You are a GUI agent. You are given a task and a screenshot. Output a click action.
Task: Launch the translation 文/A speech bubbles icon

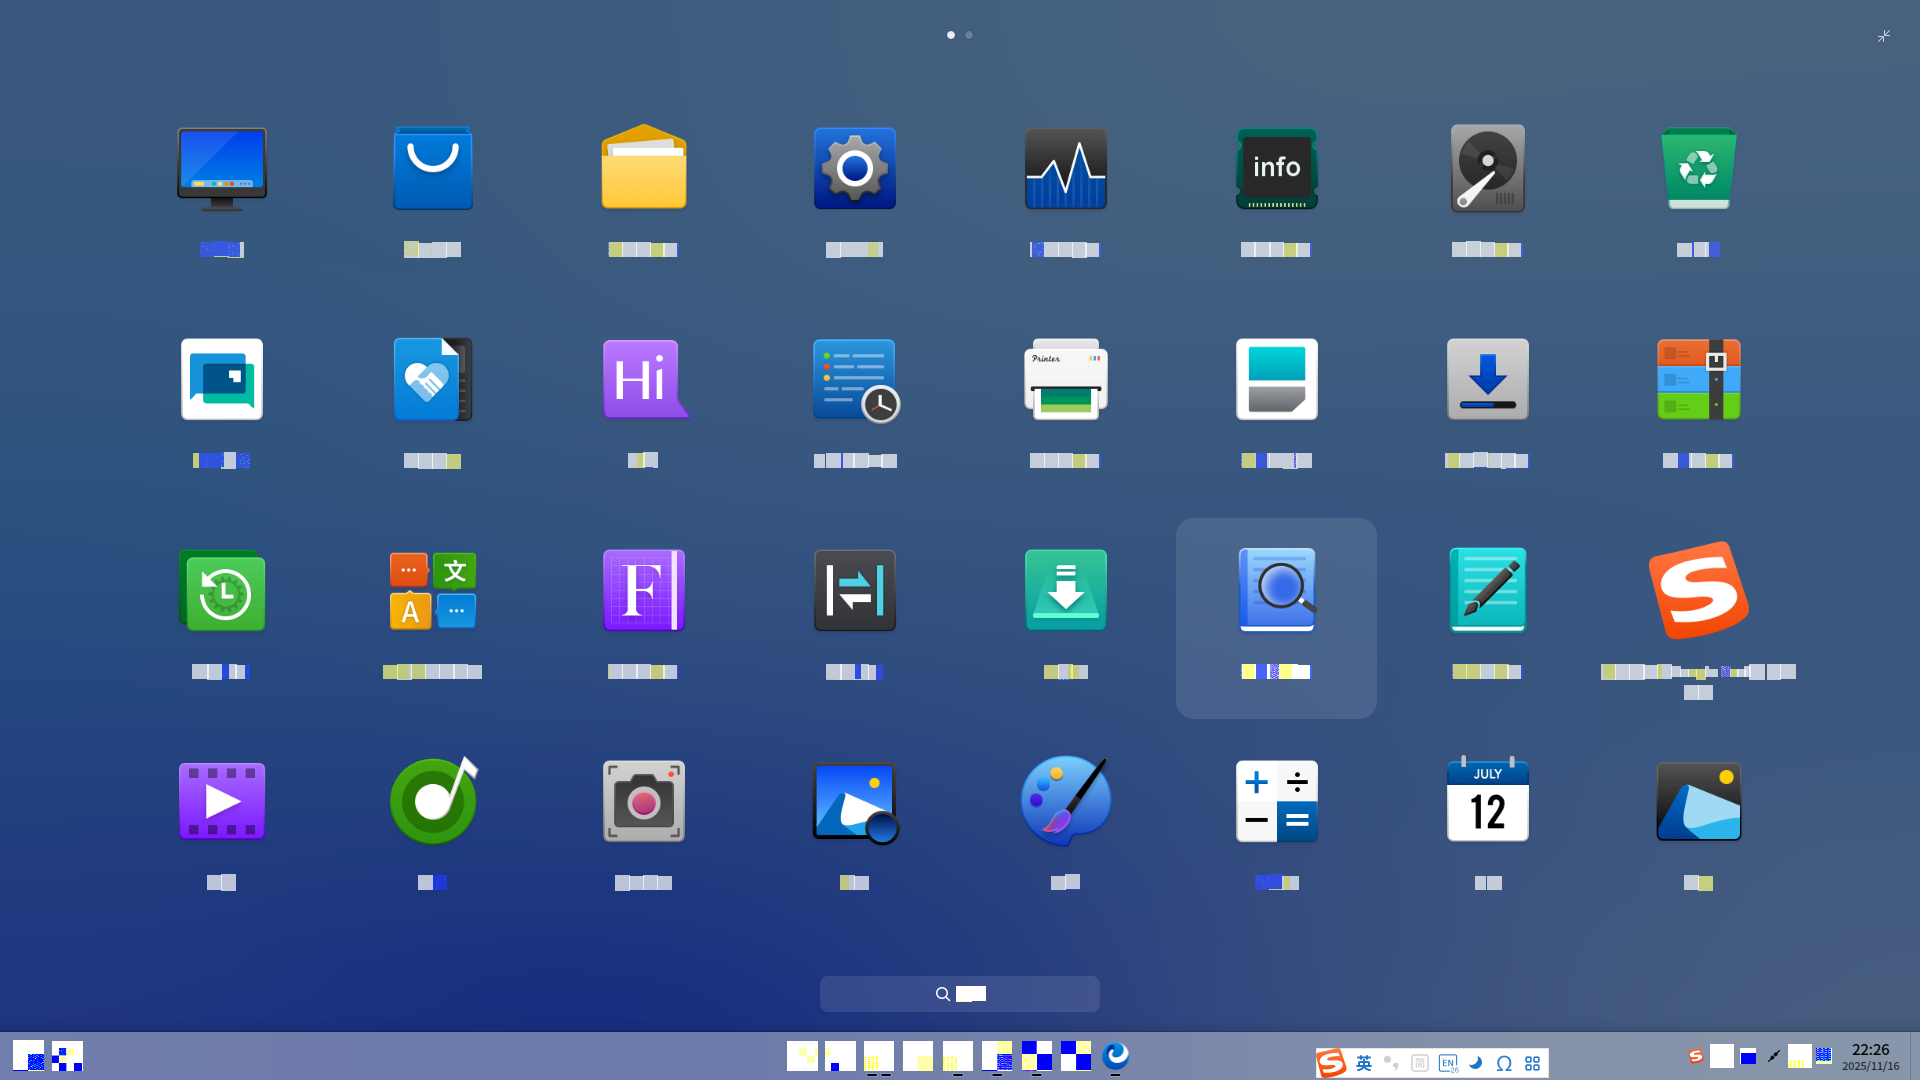pyautogui.click(x=432, y=590)
